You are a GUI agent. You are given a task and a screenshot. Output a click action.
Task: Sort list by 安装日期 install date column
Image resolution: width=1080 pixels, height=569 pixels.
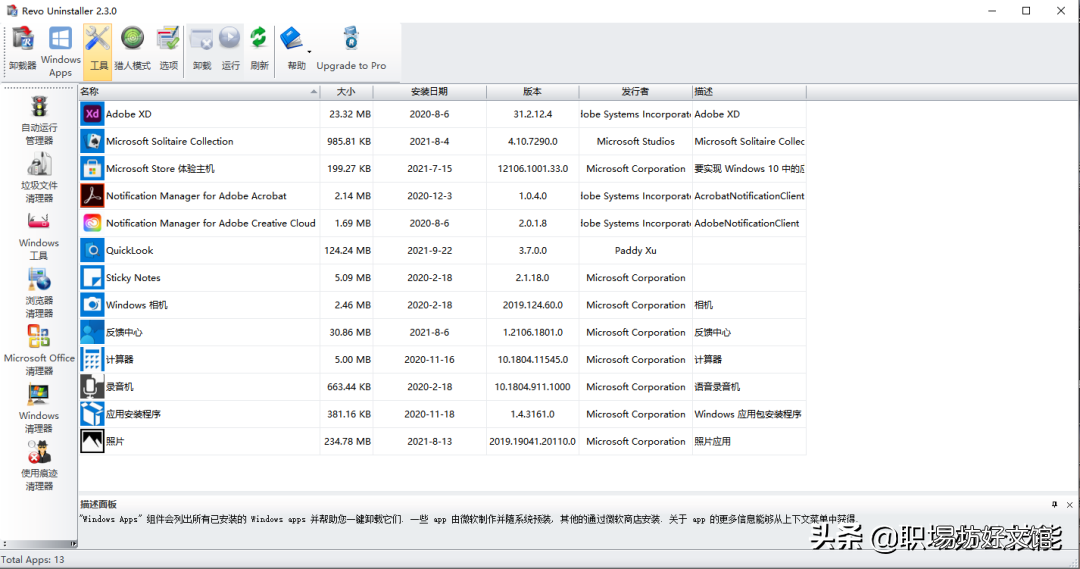pyautogui.click(x=429, y=91)
